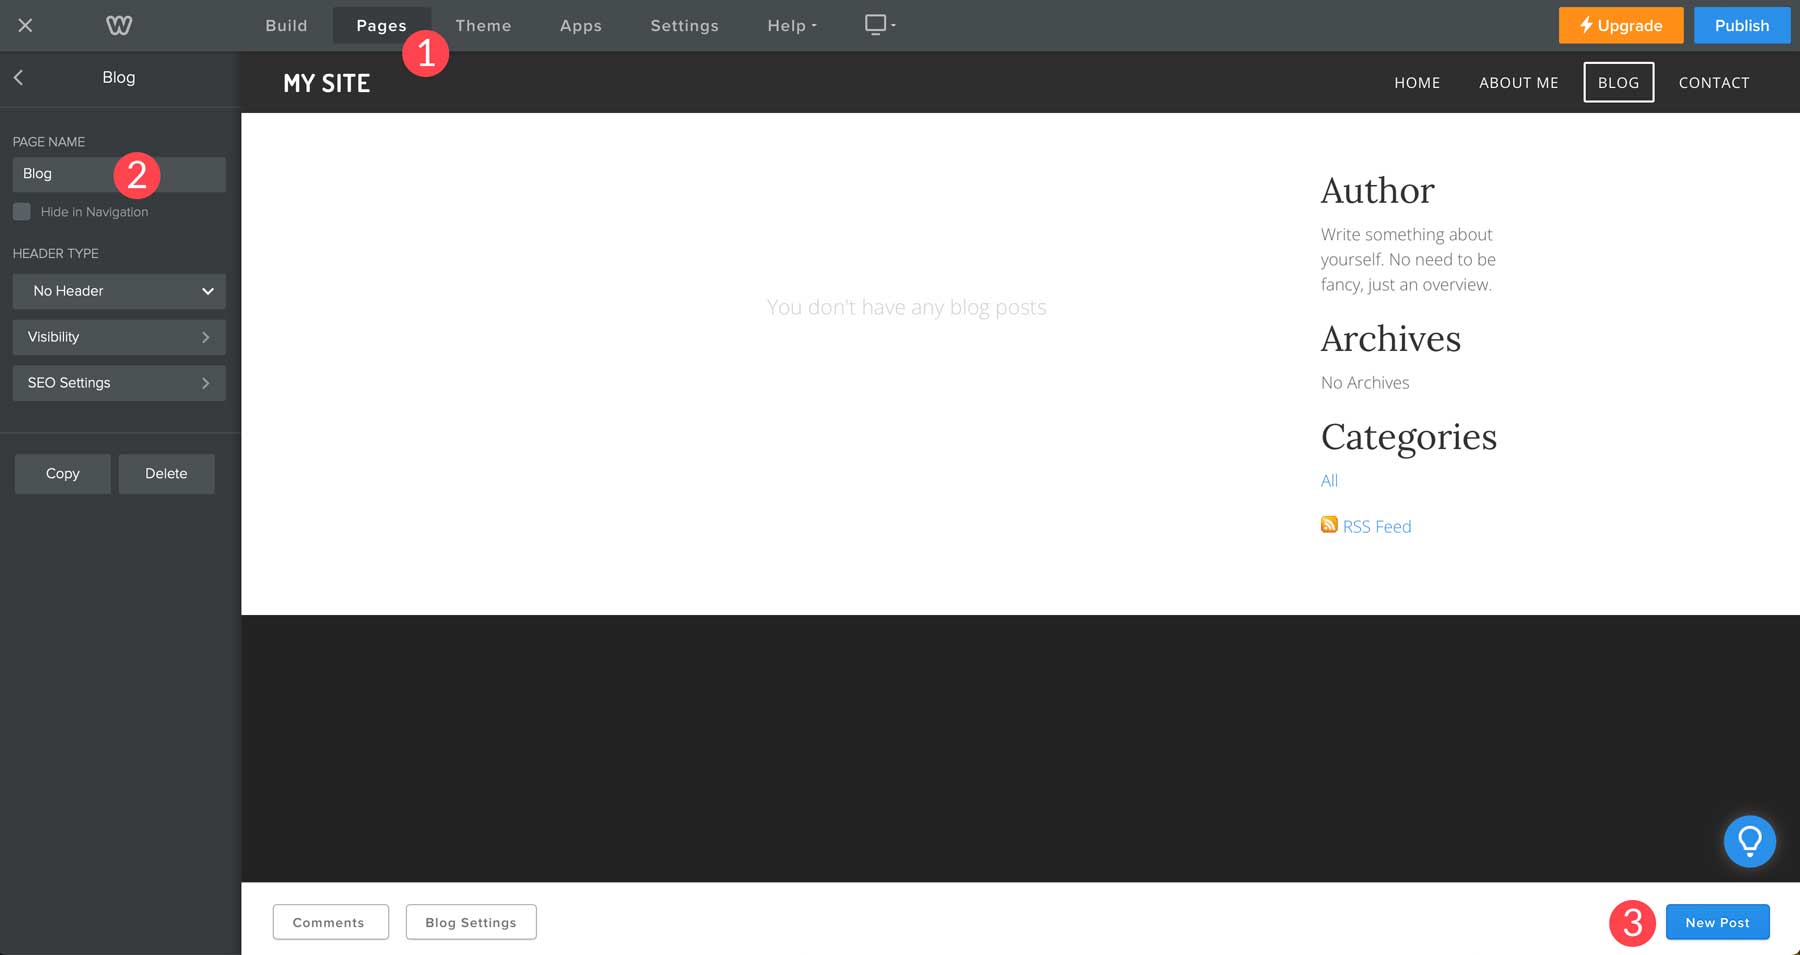Image resolution: width=1800 pixels, height=955 pixels.
Task: Click the lightning bolt on the Upgrade button
Action: tap(1588, 25)
